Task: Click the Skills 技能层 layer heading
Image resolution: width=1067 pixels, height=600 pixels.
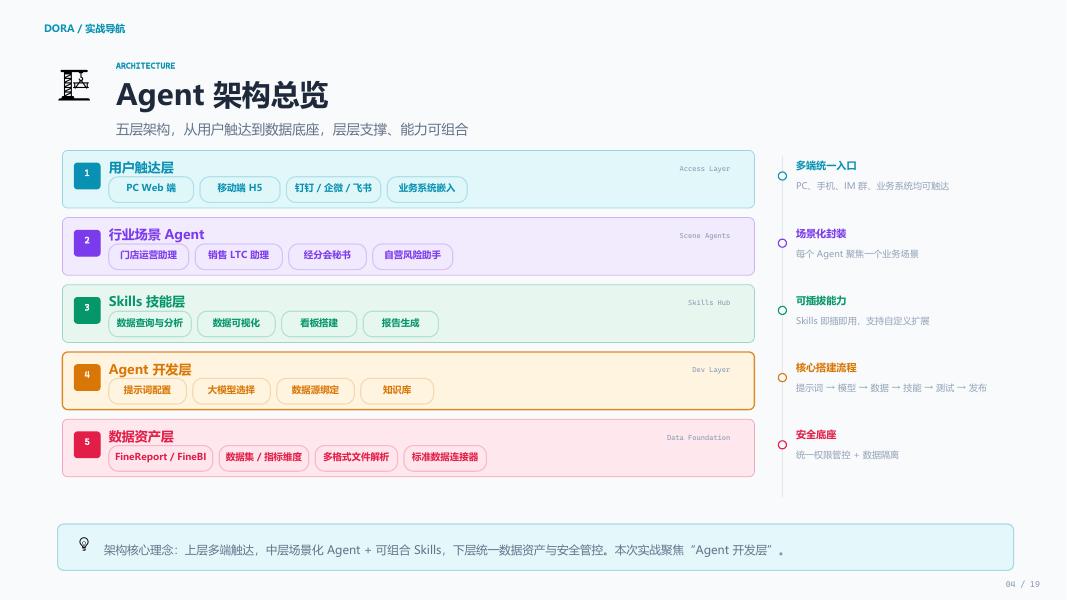Action: [147, 301]
